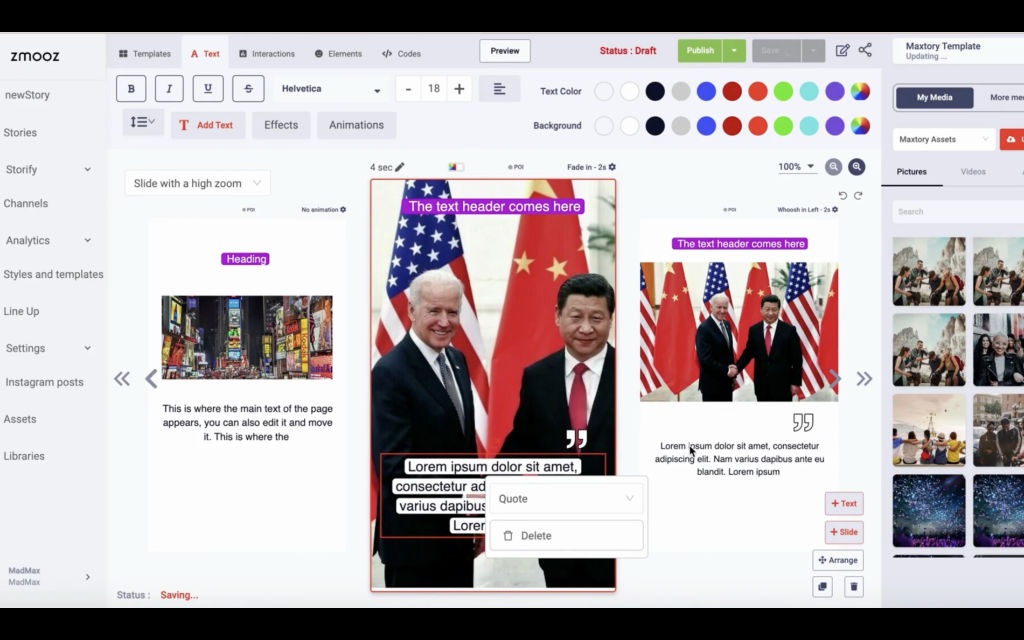
Task: Decrease font size with minus button
Action: pos(408,89)
